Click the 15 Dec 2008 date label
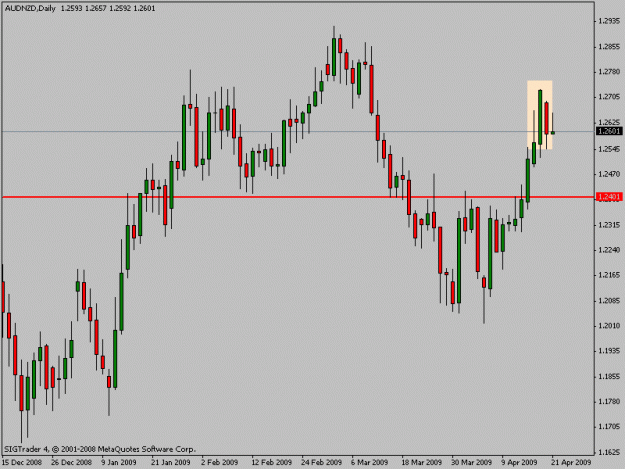Image resolution: width=625 pixels, height=469 pixels. click(x=22, y=462)
